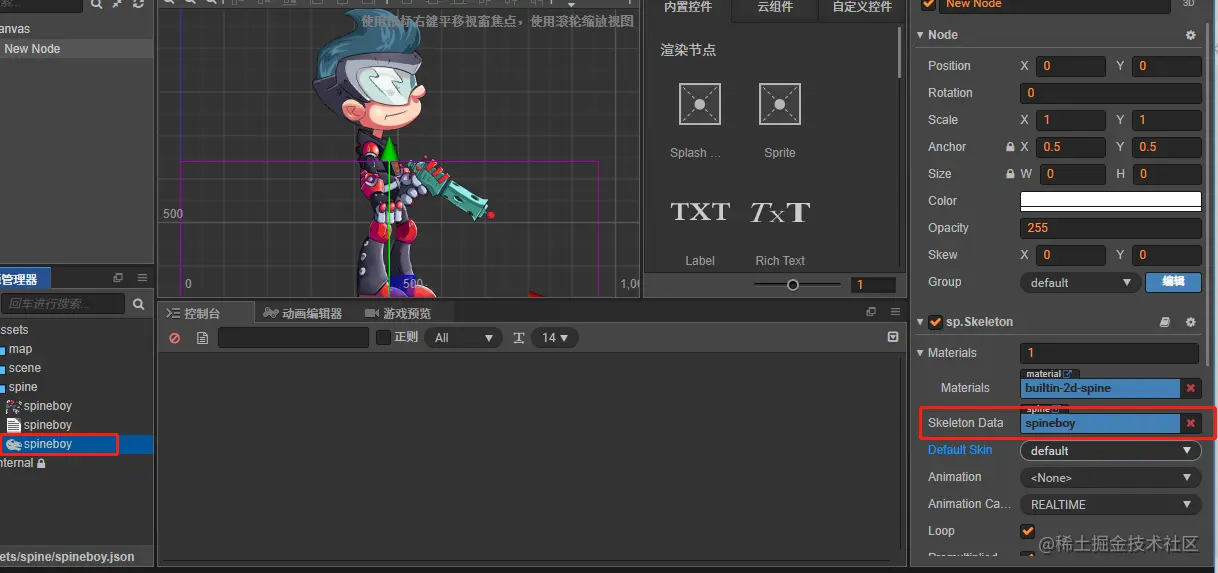Toggle the Regex checkbox in console

coord(383,338)
